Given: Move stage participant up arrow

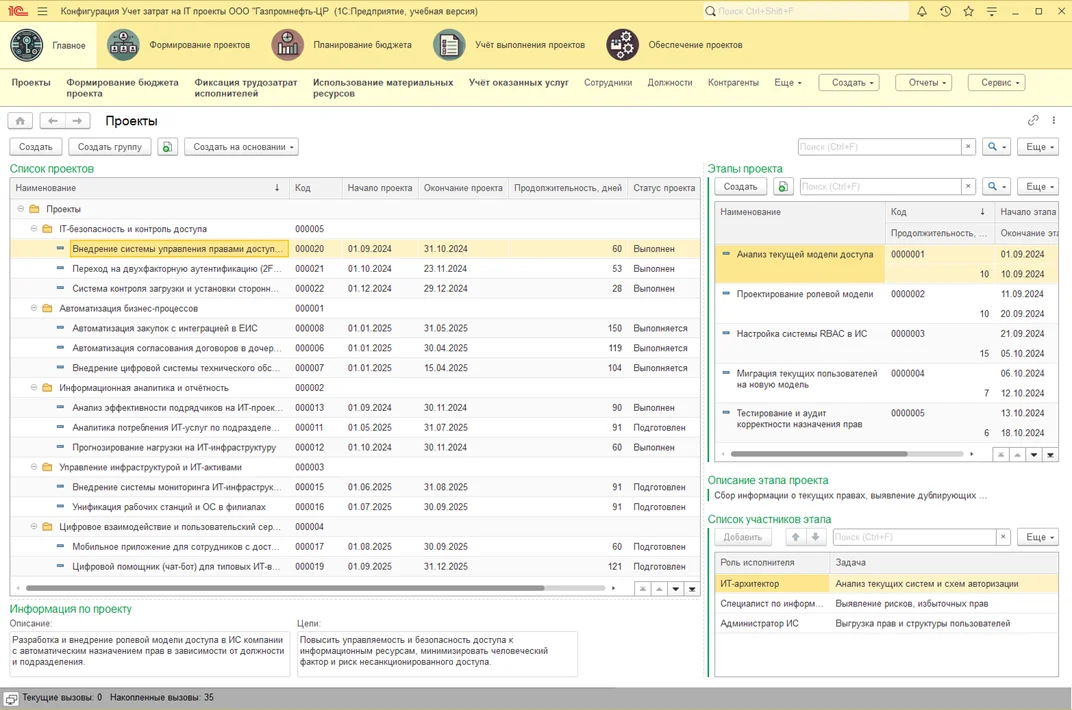Looking at the screenshot, I should tap(795, 537).
